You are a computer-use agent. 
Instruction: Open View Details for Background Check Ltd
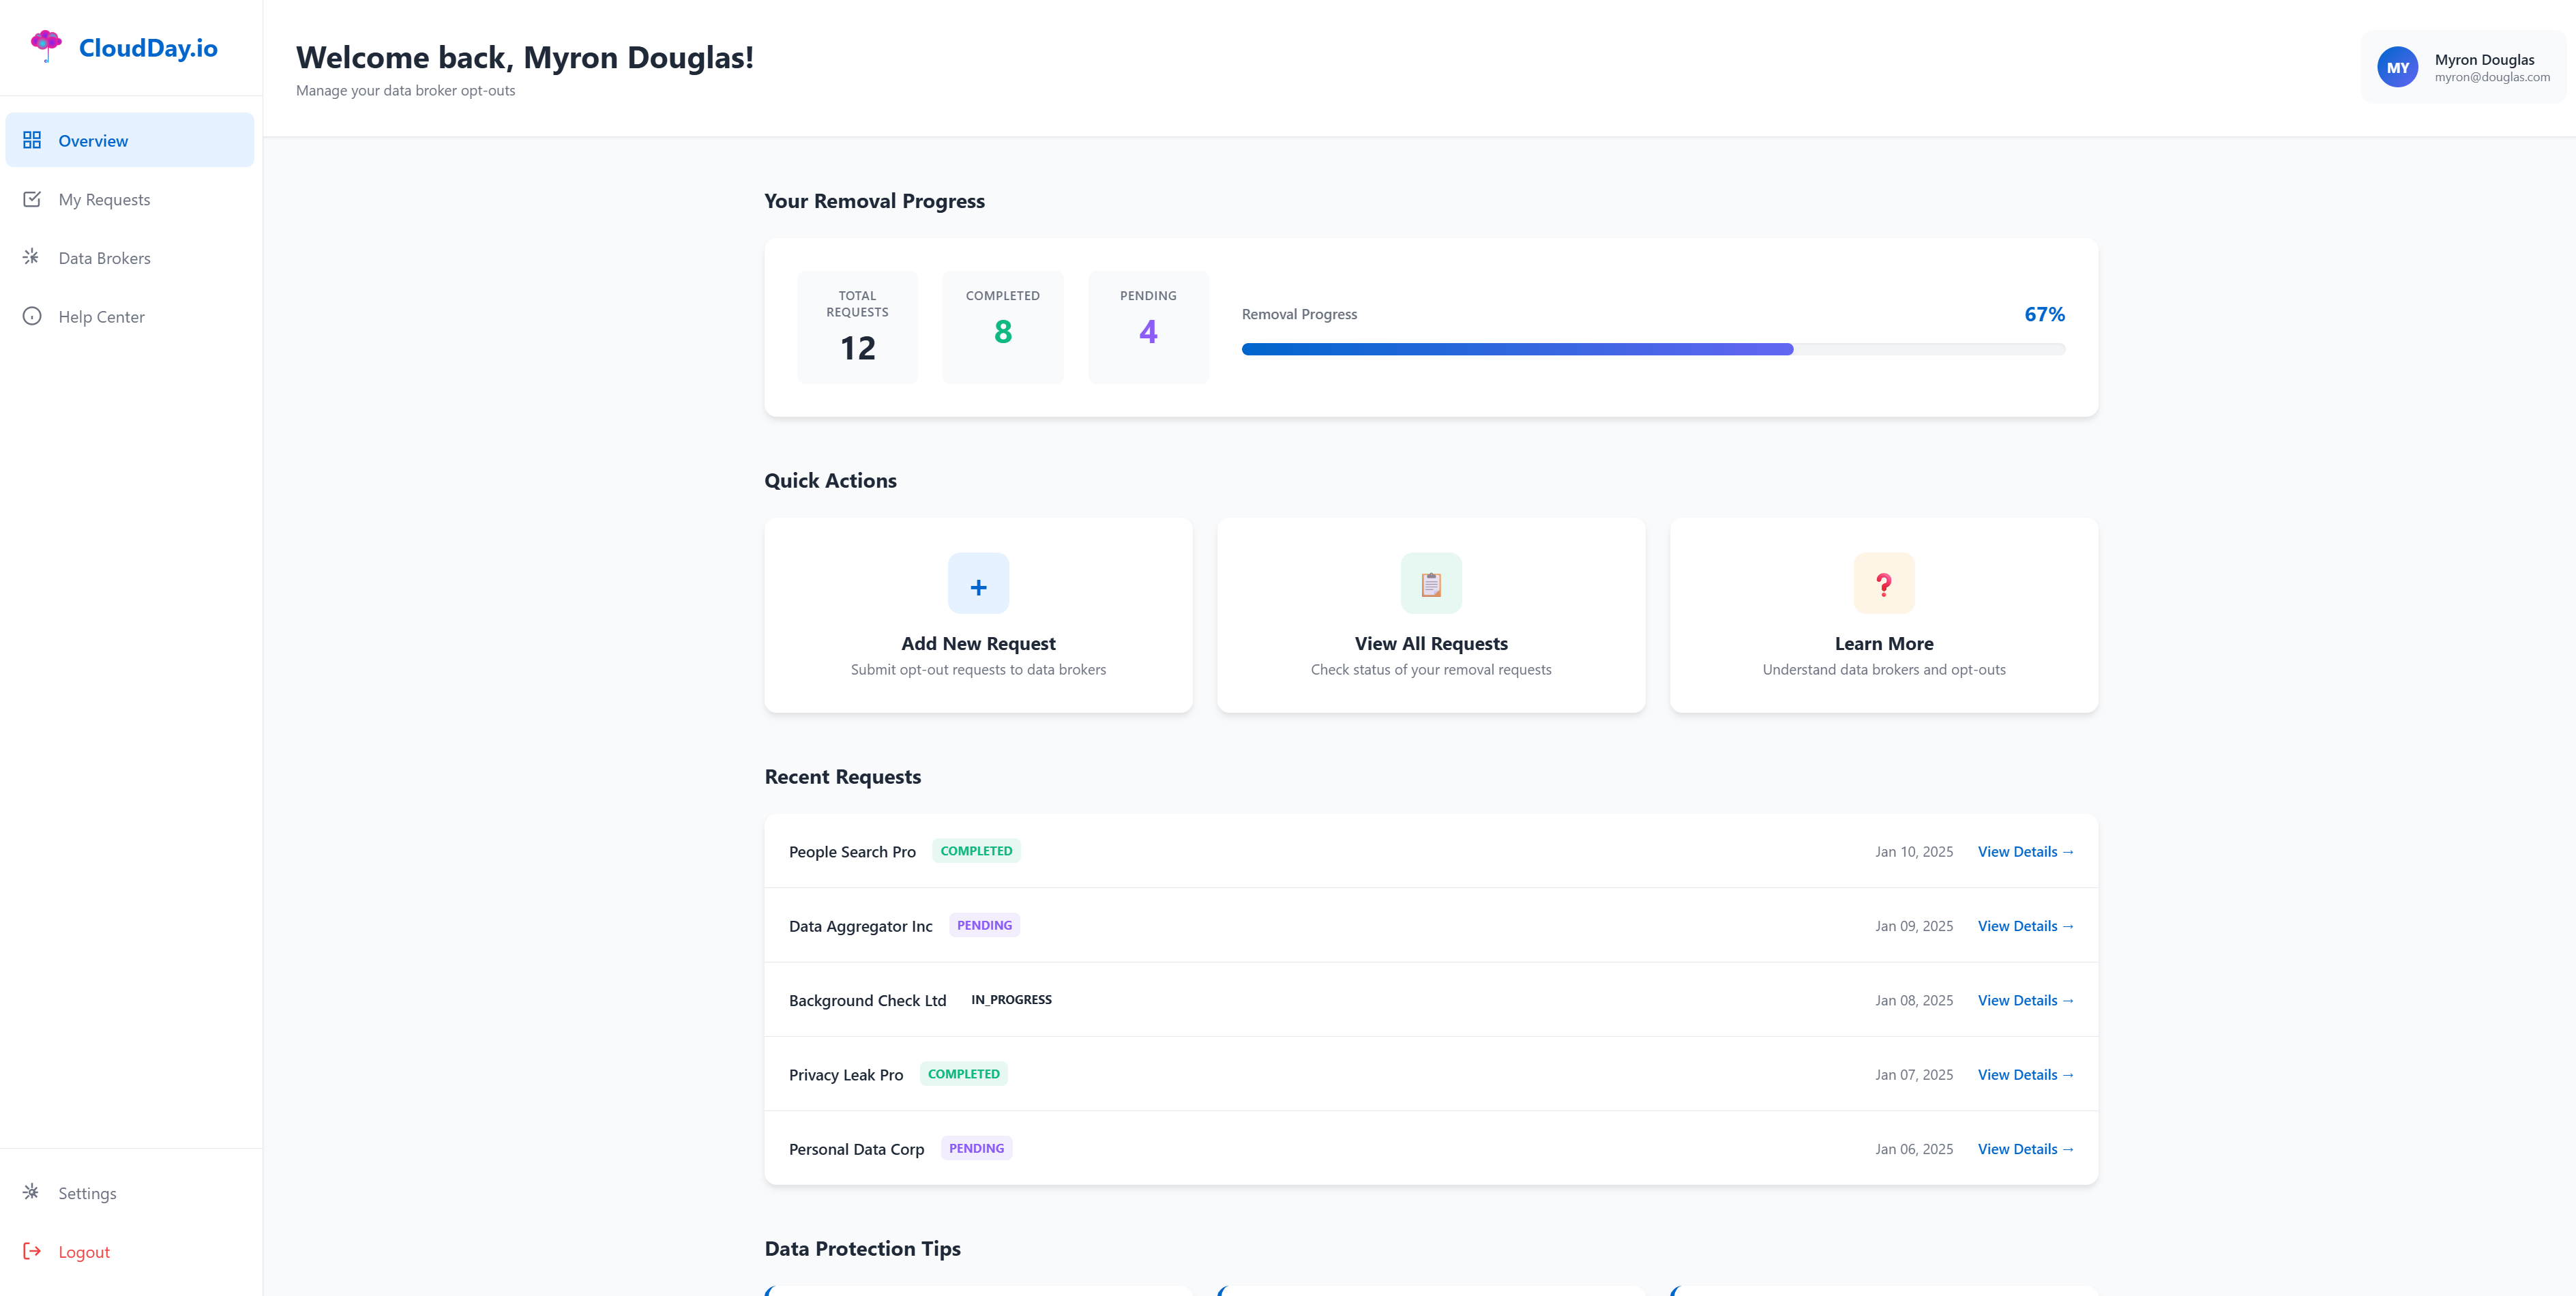click(2025, 1000)
